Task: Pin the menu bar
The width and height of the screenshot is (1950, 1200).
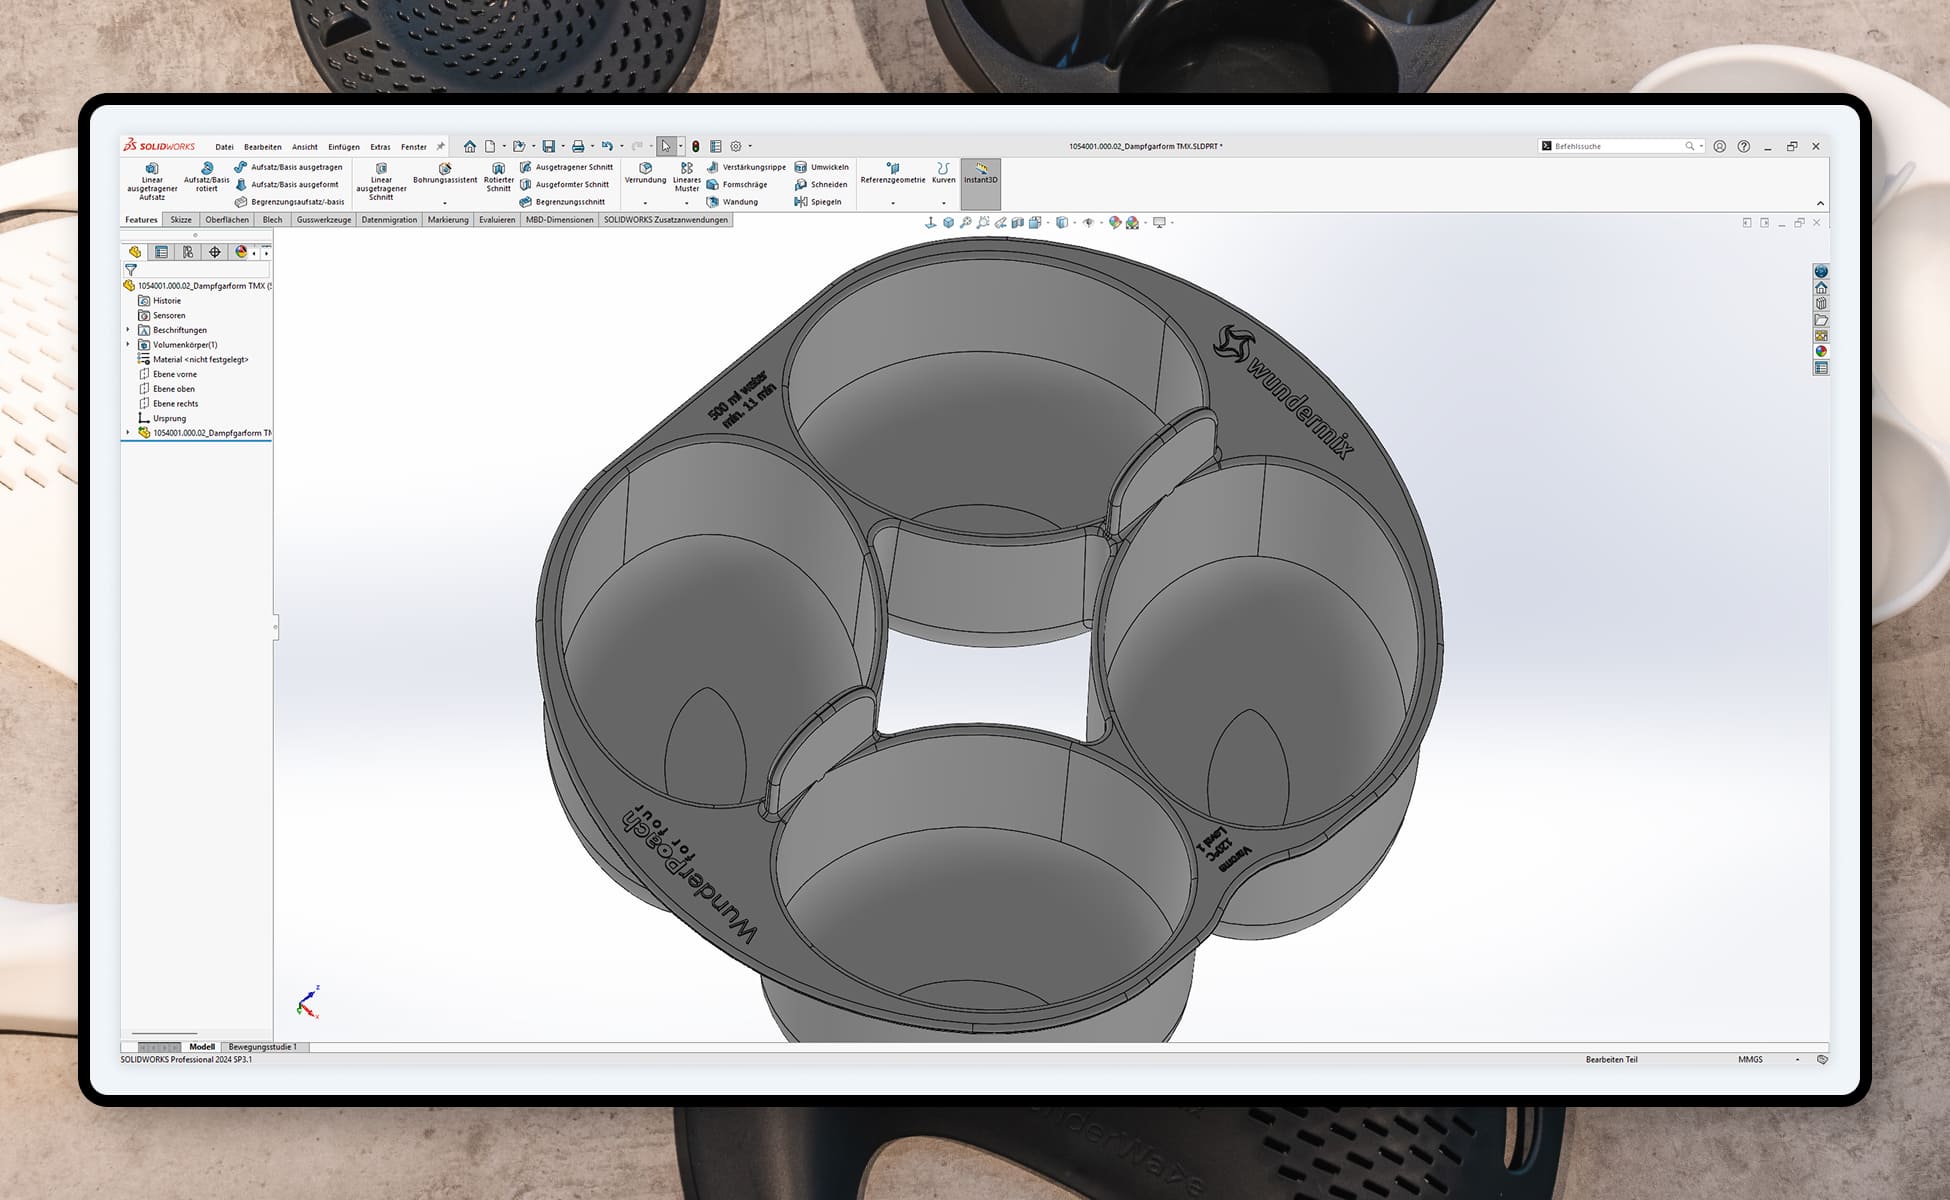Action: (x=440, y=146)
